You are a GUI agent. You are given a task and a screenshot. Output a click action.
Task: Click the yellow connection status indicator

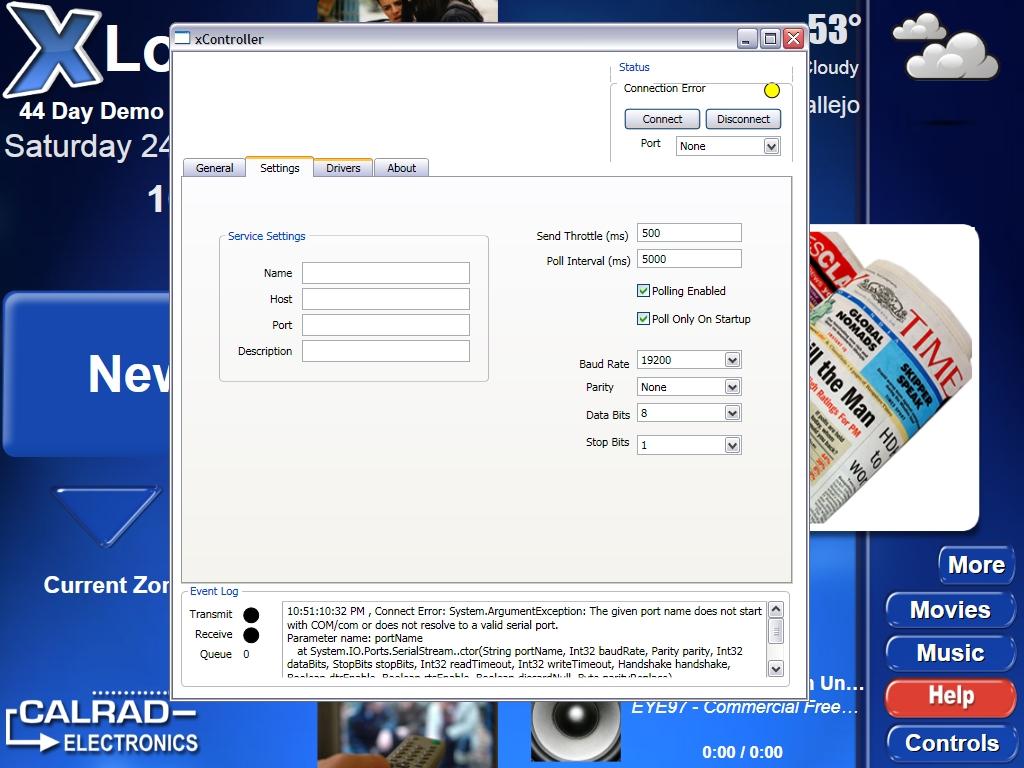(x=771, y=91)
